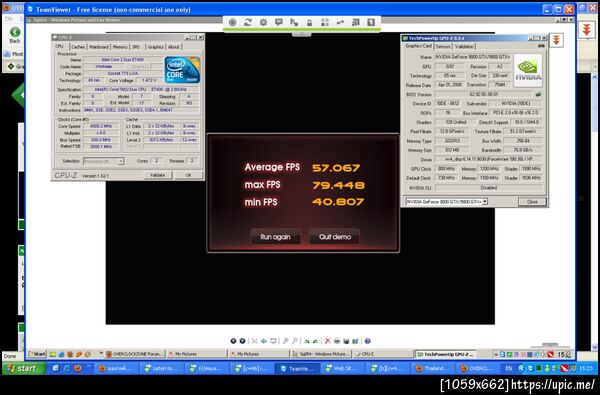600x395 pixels.
Task: Click remote desktop Start button
Action: [37, 354]
